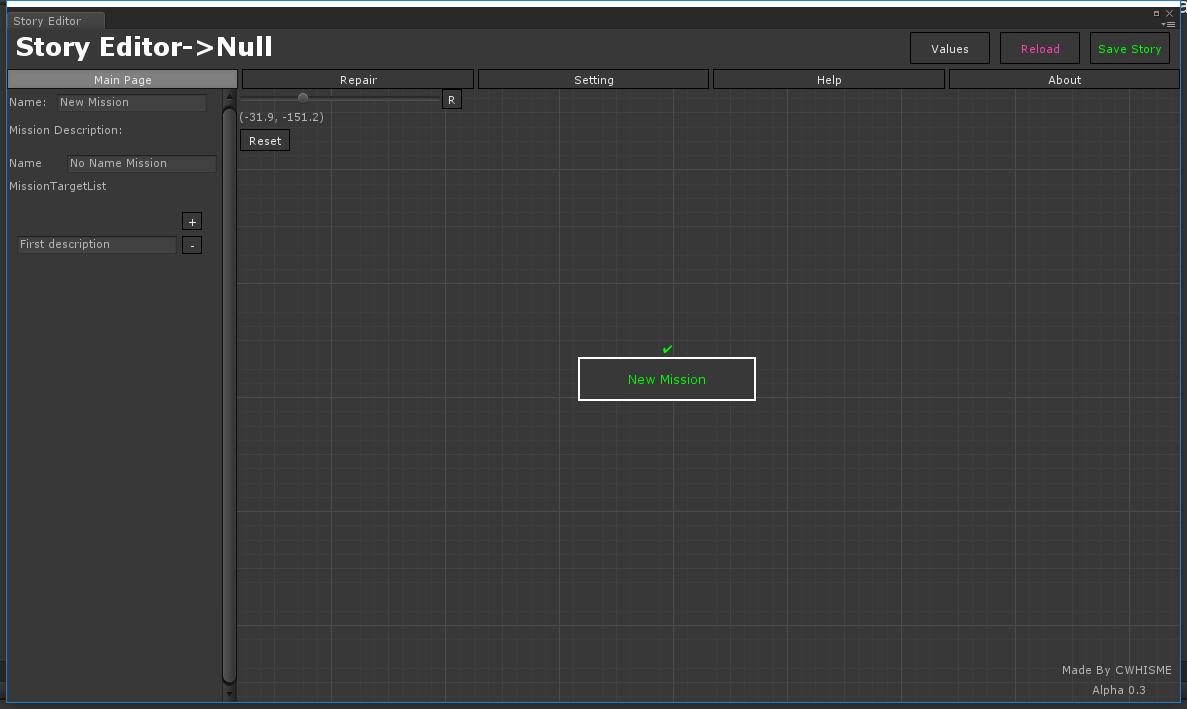The image size is (1187, 709).
Task: Open the Repair tab
Action: (x=358, y=80)
